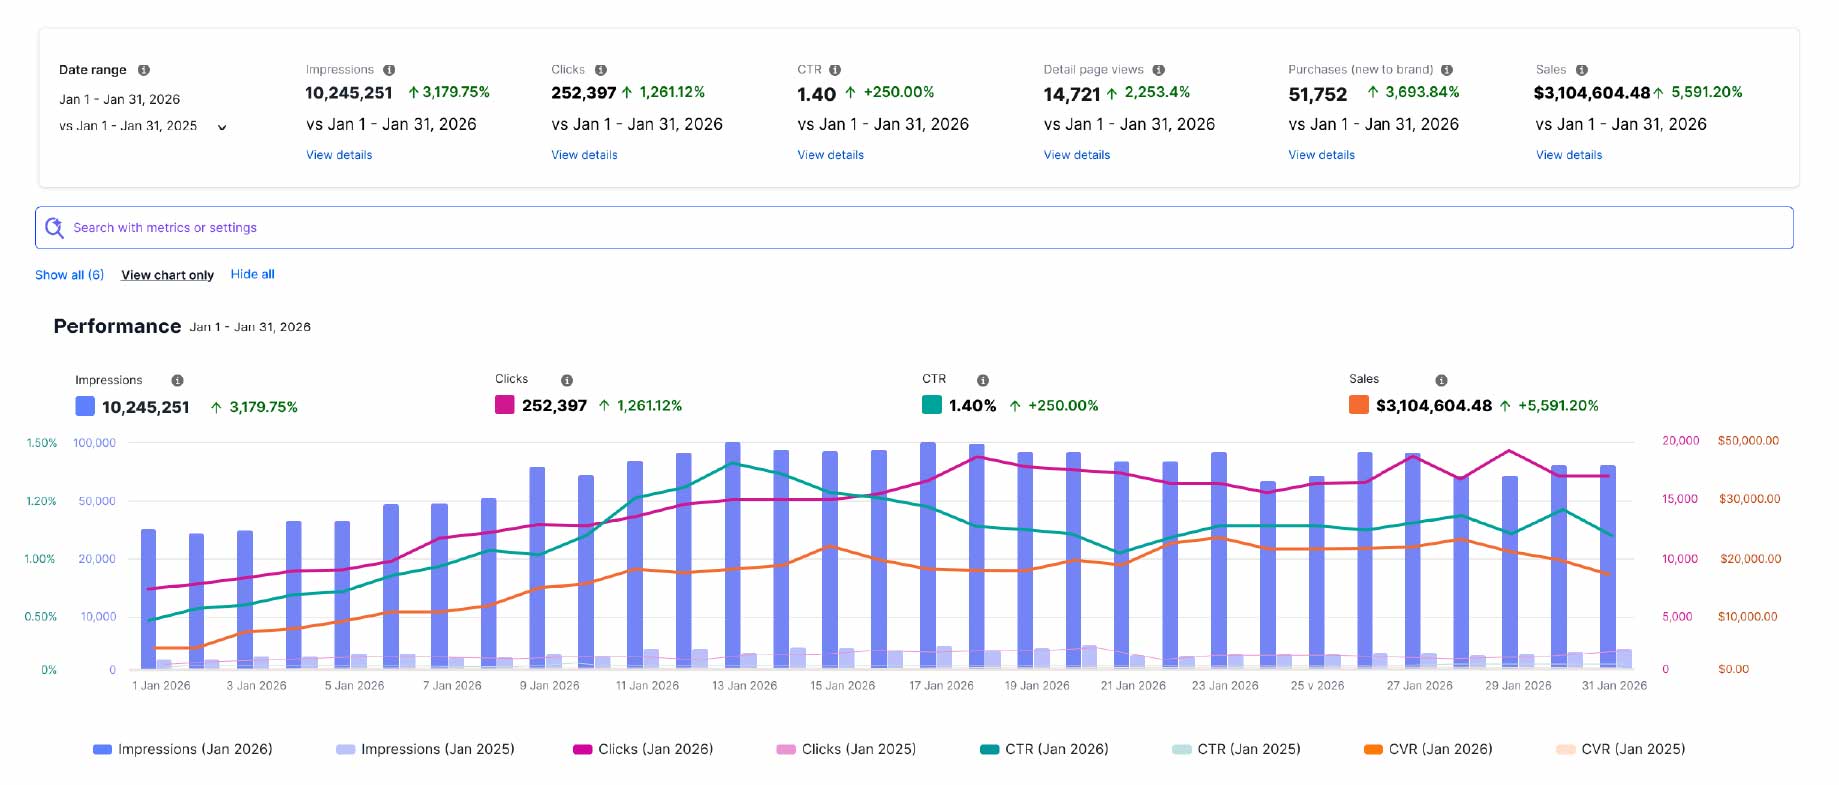Click info icon beside Impressions in summary bar

[389, 70]
